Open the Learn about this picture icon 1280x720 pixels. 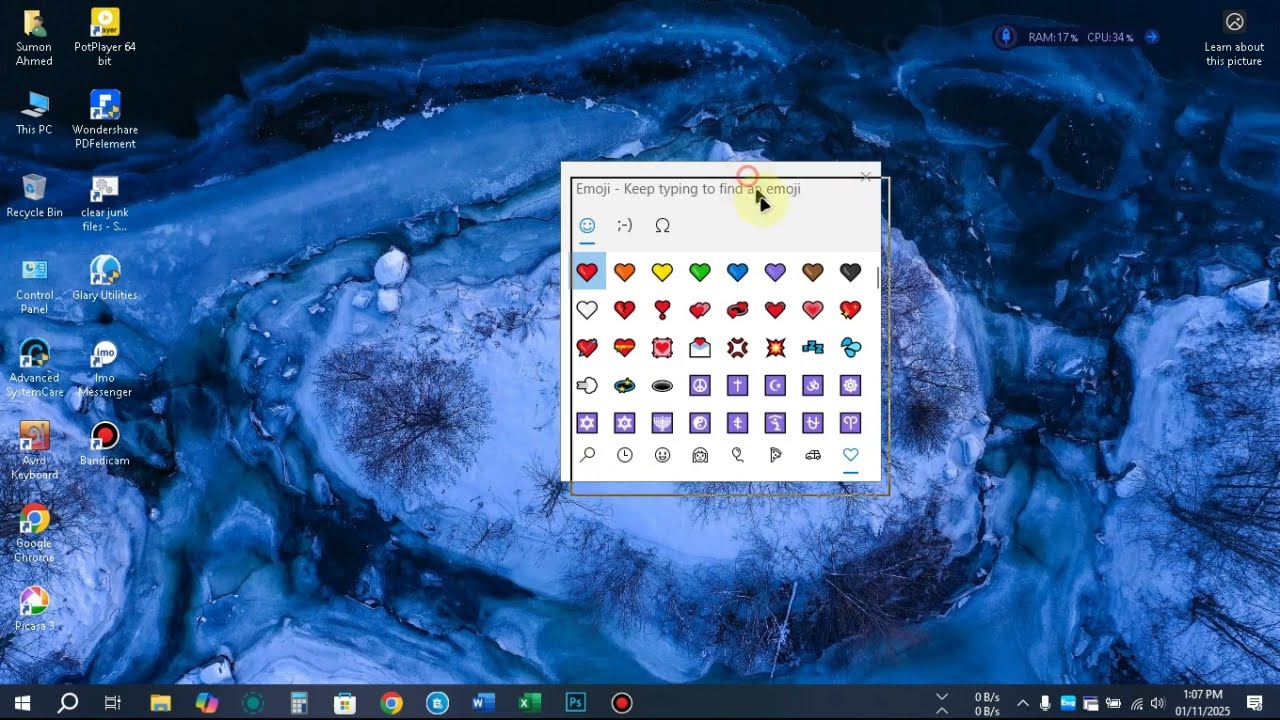[1234, 39]
